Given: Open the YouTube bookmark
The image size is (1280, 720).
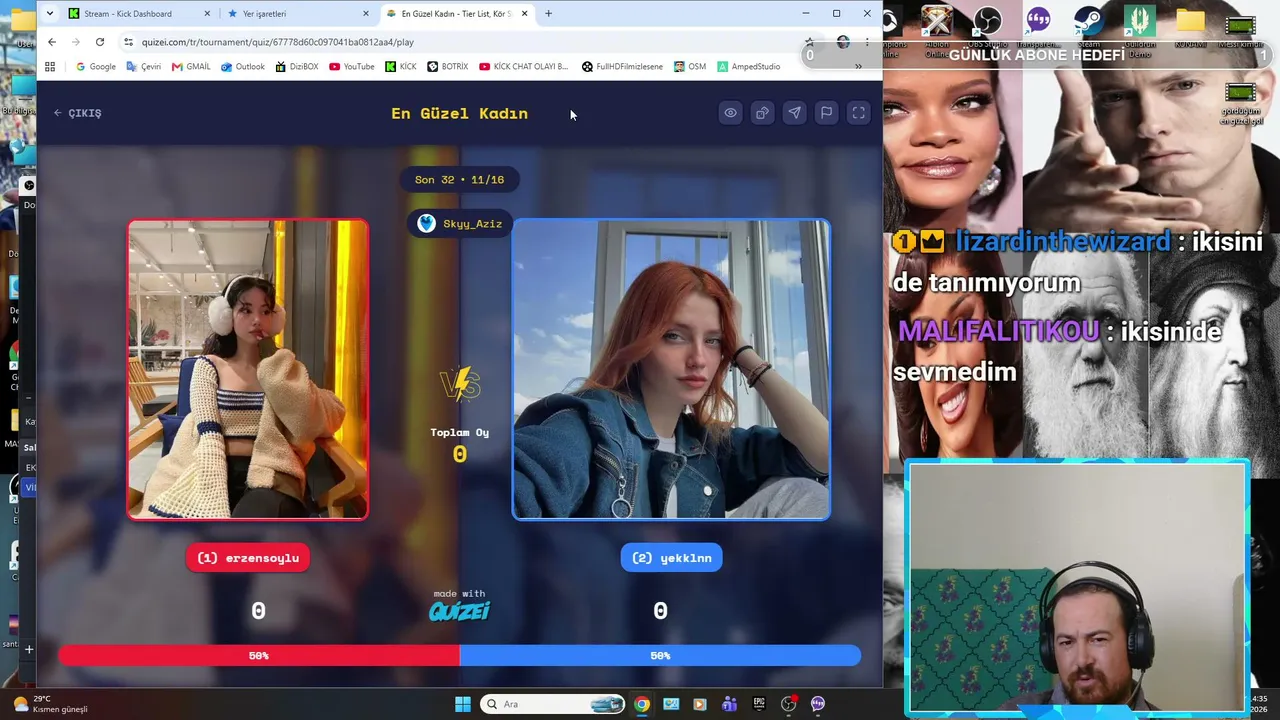Looking at the screenshot, I should coord(351,67).
